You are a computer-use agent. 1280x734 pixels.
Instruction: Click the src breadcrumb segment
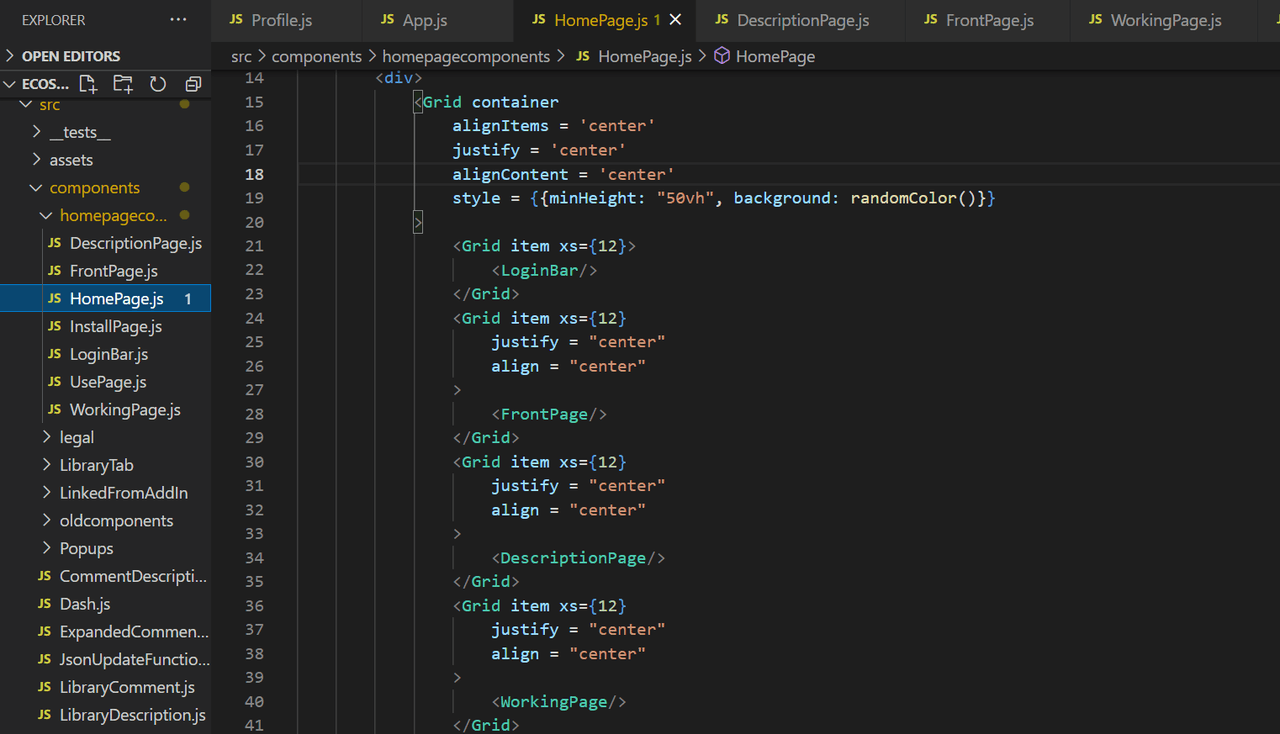[x=241, y=56]
